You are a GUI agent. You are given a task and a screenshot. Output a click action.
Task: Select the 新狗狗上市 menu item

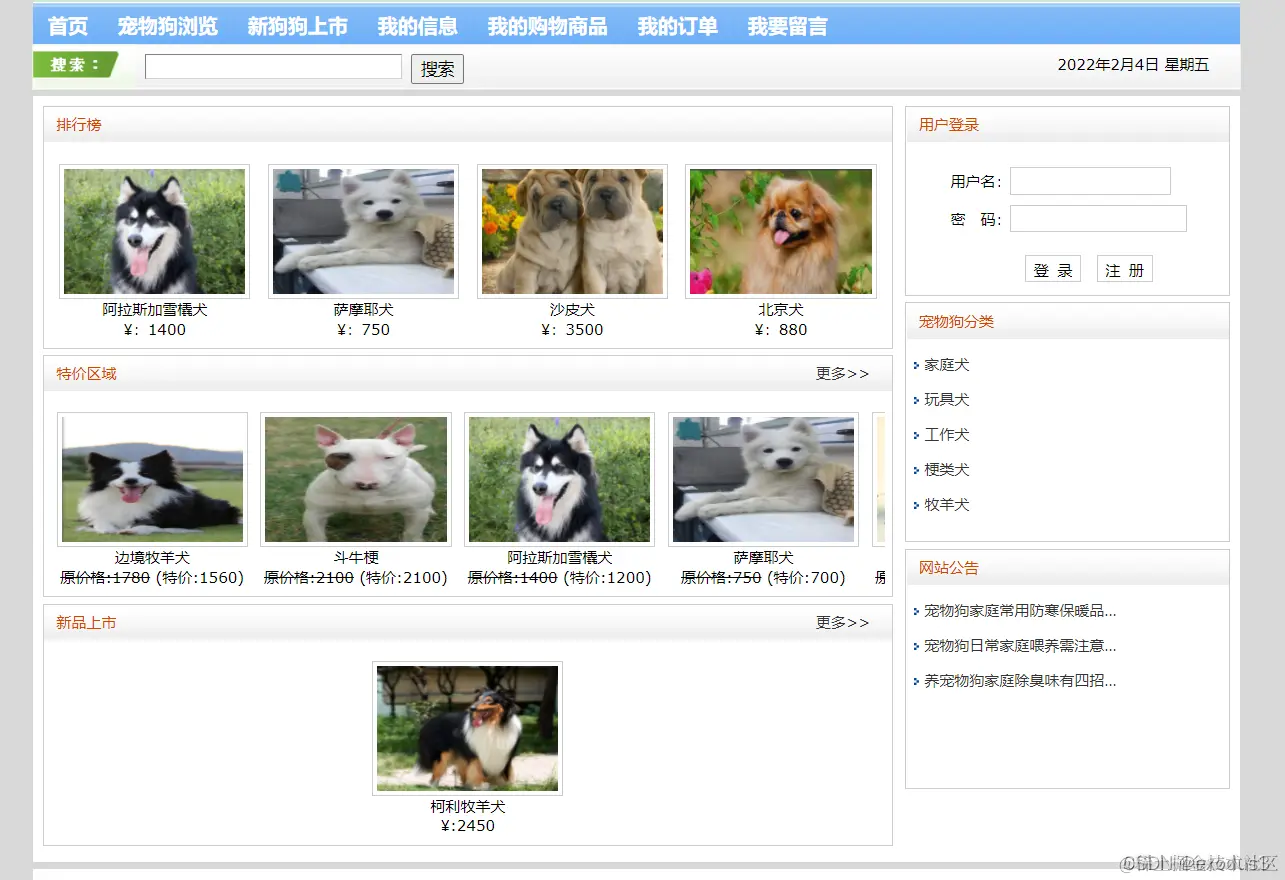[x=296, y=26]
